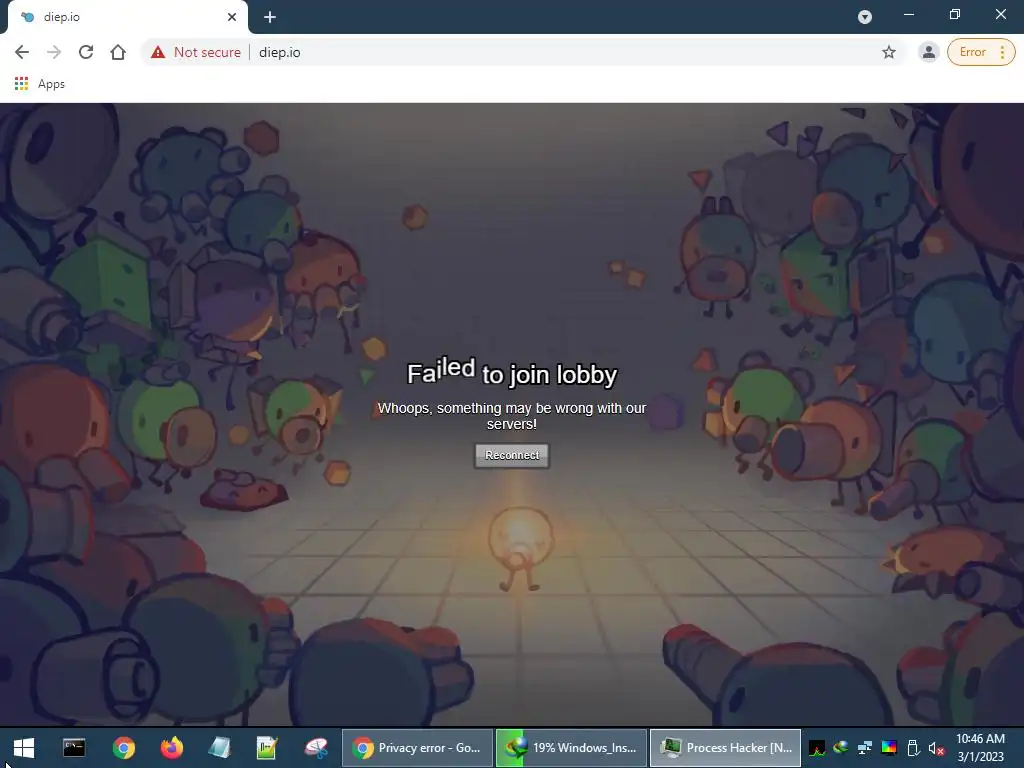Image resolution: width=1024 pixels, height=768 pixels.
Task: Click the Not secure warning indicator
Action: [196, 52]
